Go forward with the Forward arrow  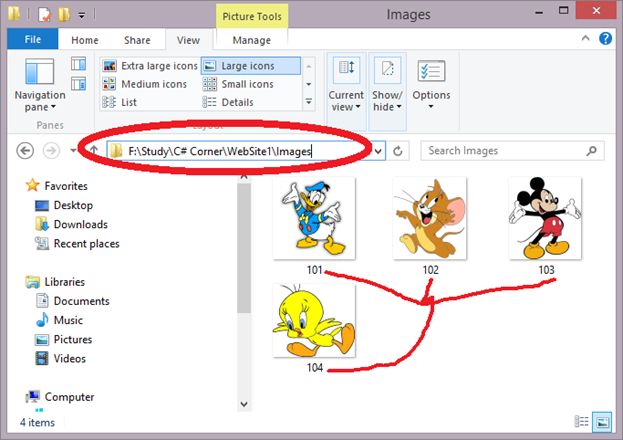click(x=51, y=151)
